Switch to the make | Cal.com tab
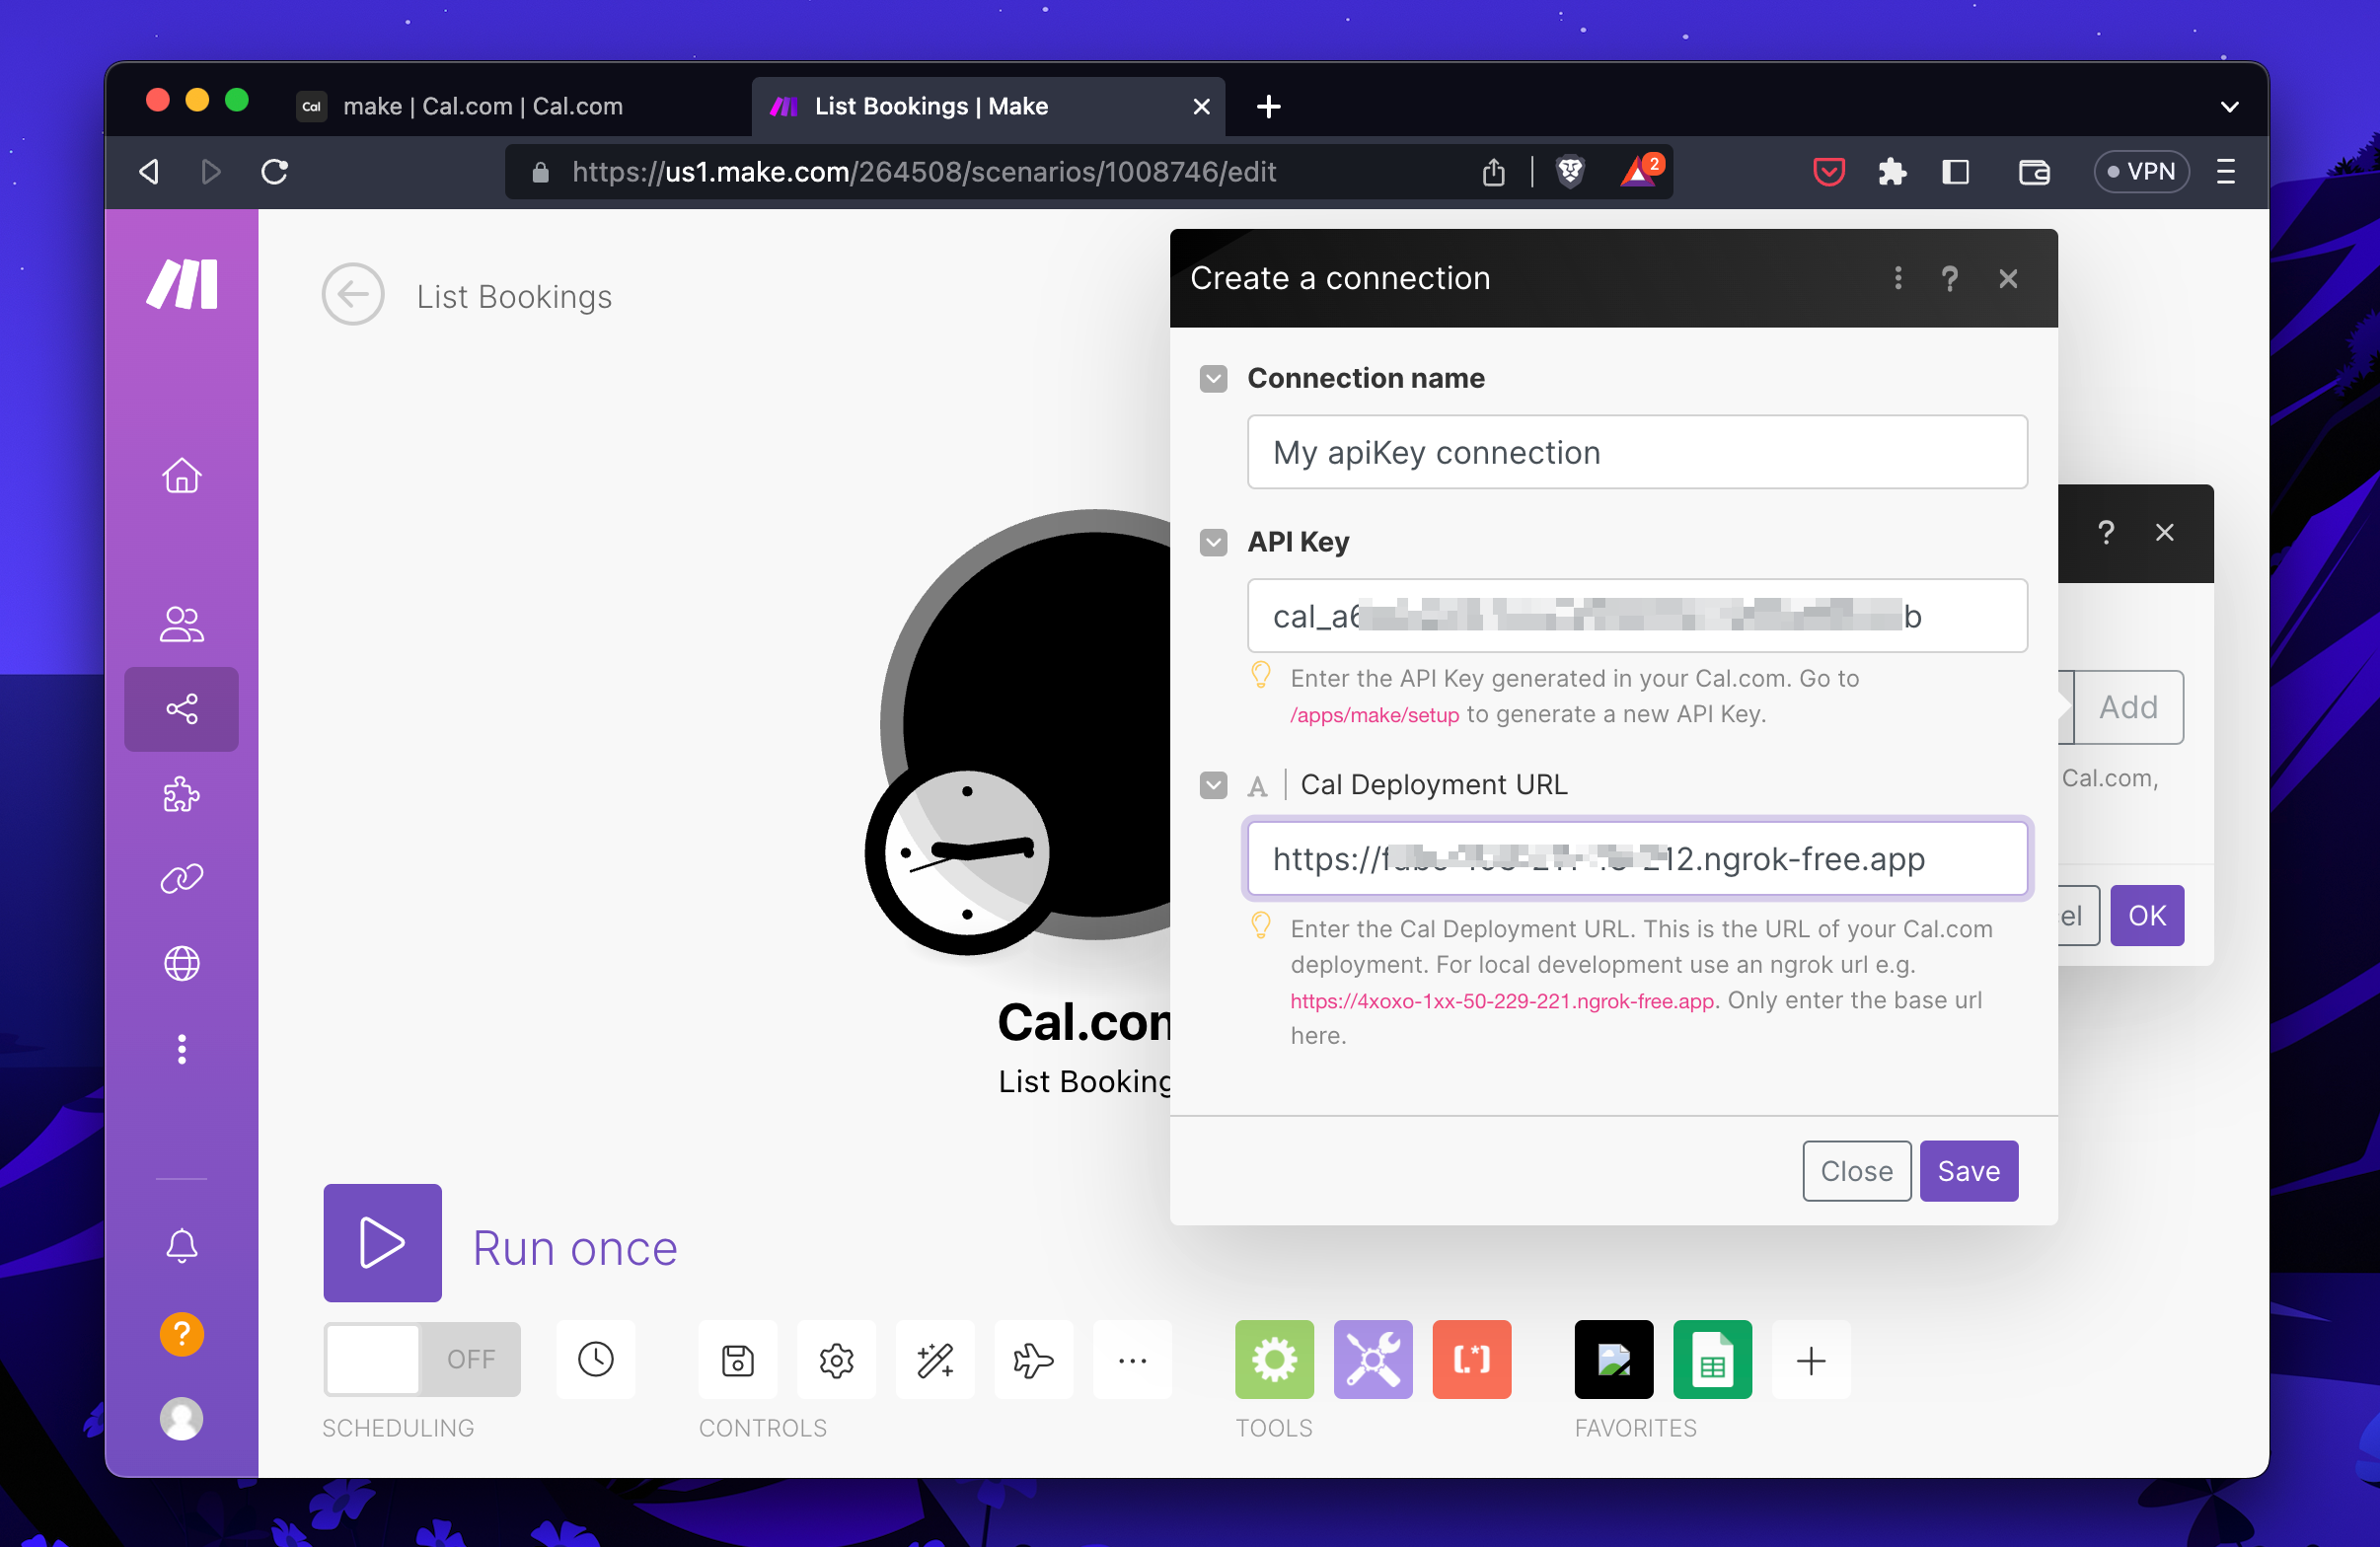2380x1547 pixels. pos(482,107)
